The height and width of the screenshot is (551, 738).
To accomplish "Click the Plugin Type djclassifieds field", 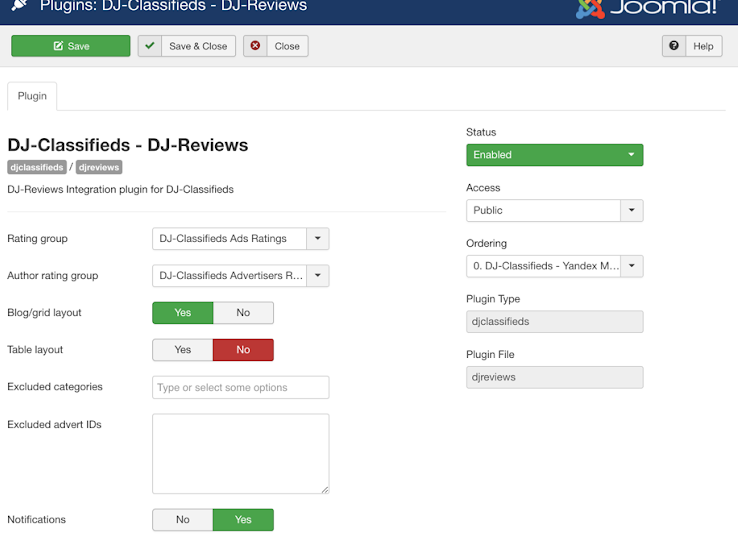I will tap(554, 321).
